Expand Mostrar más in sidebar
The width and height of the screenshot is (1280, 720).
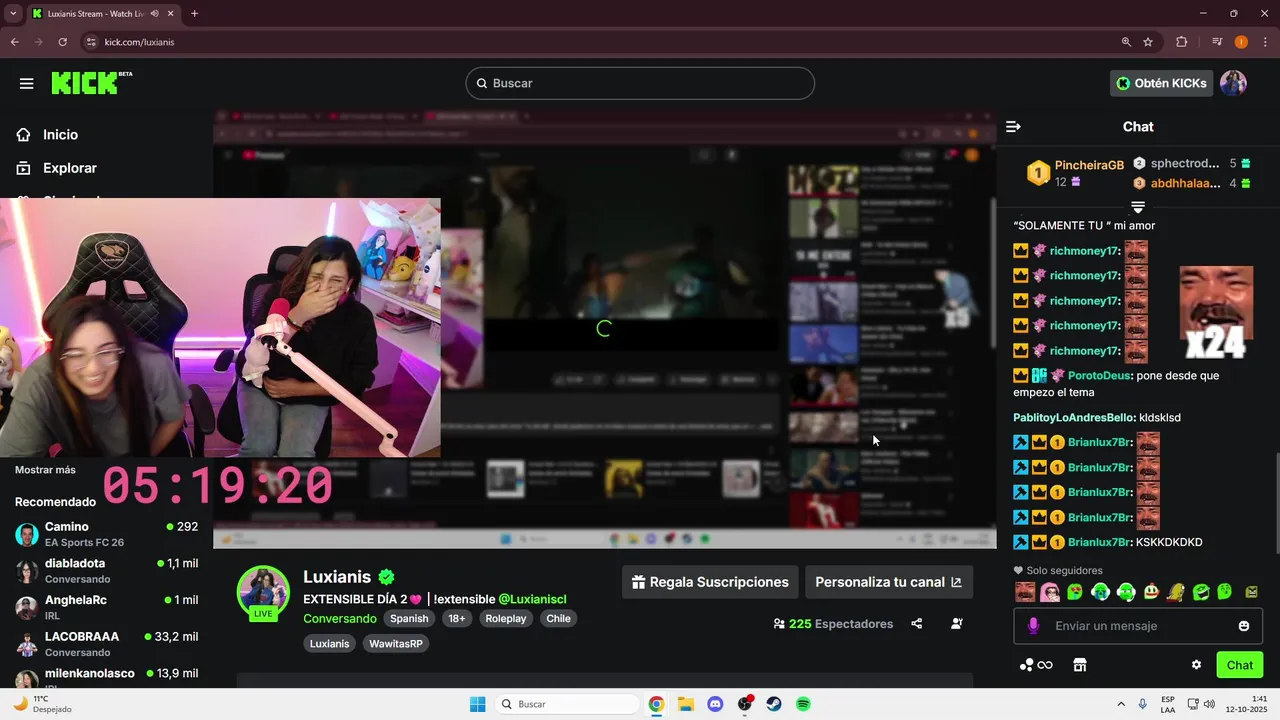point(45,470)
